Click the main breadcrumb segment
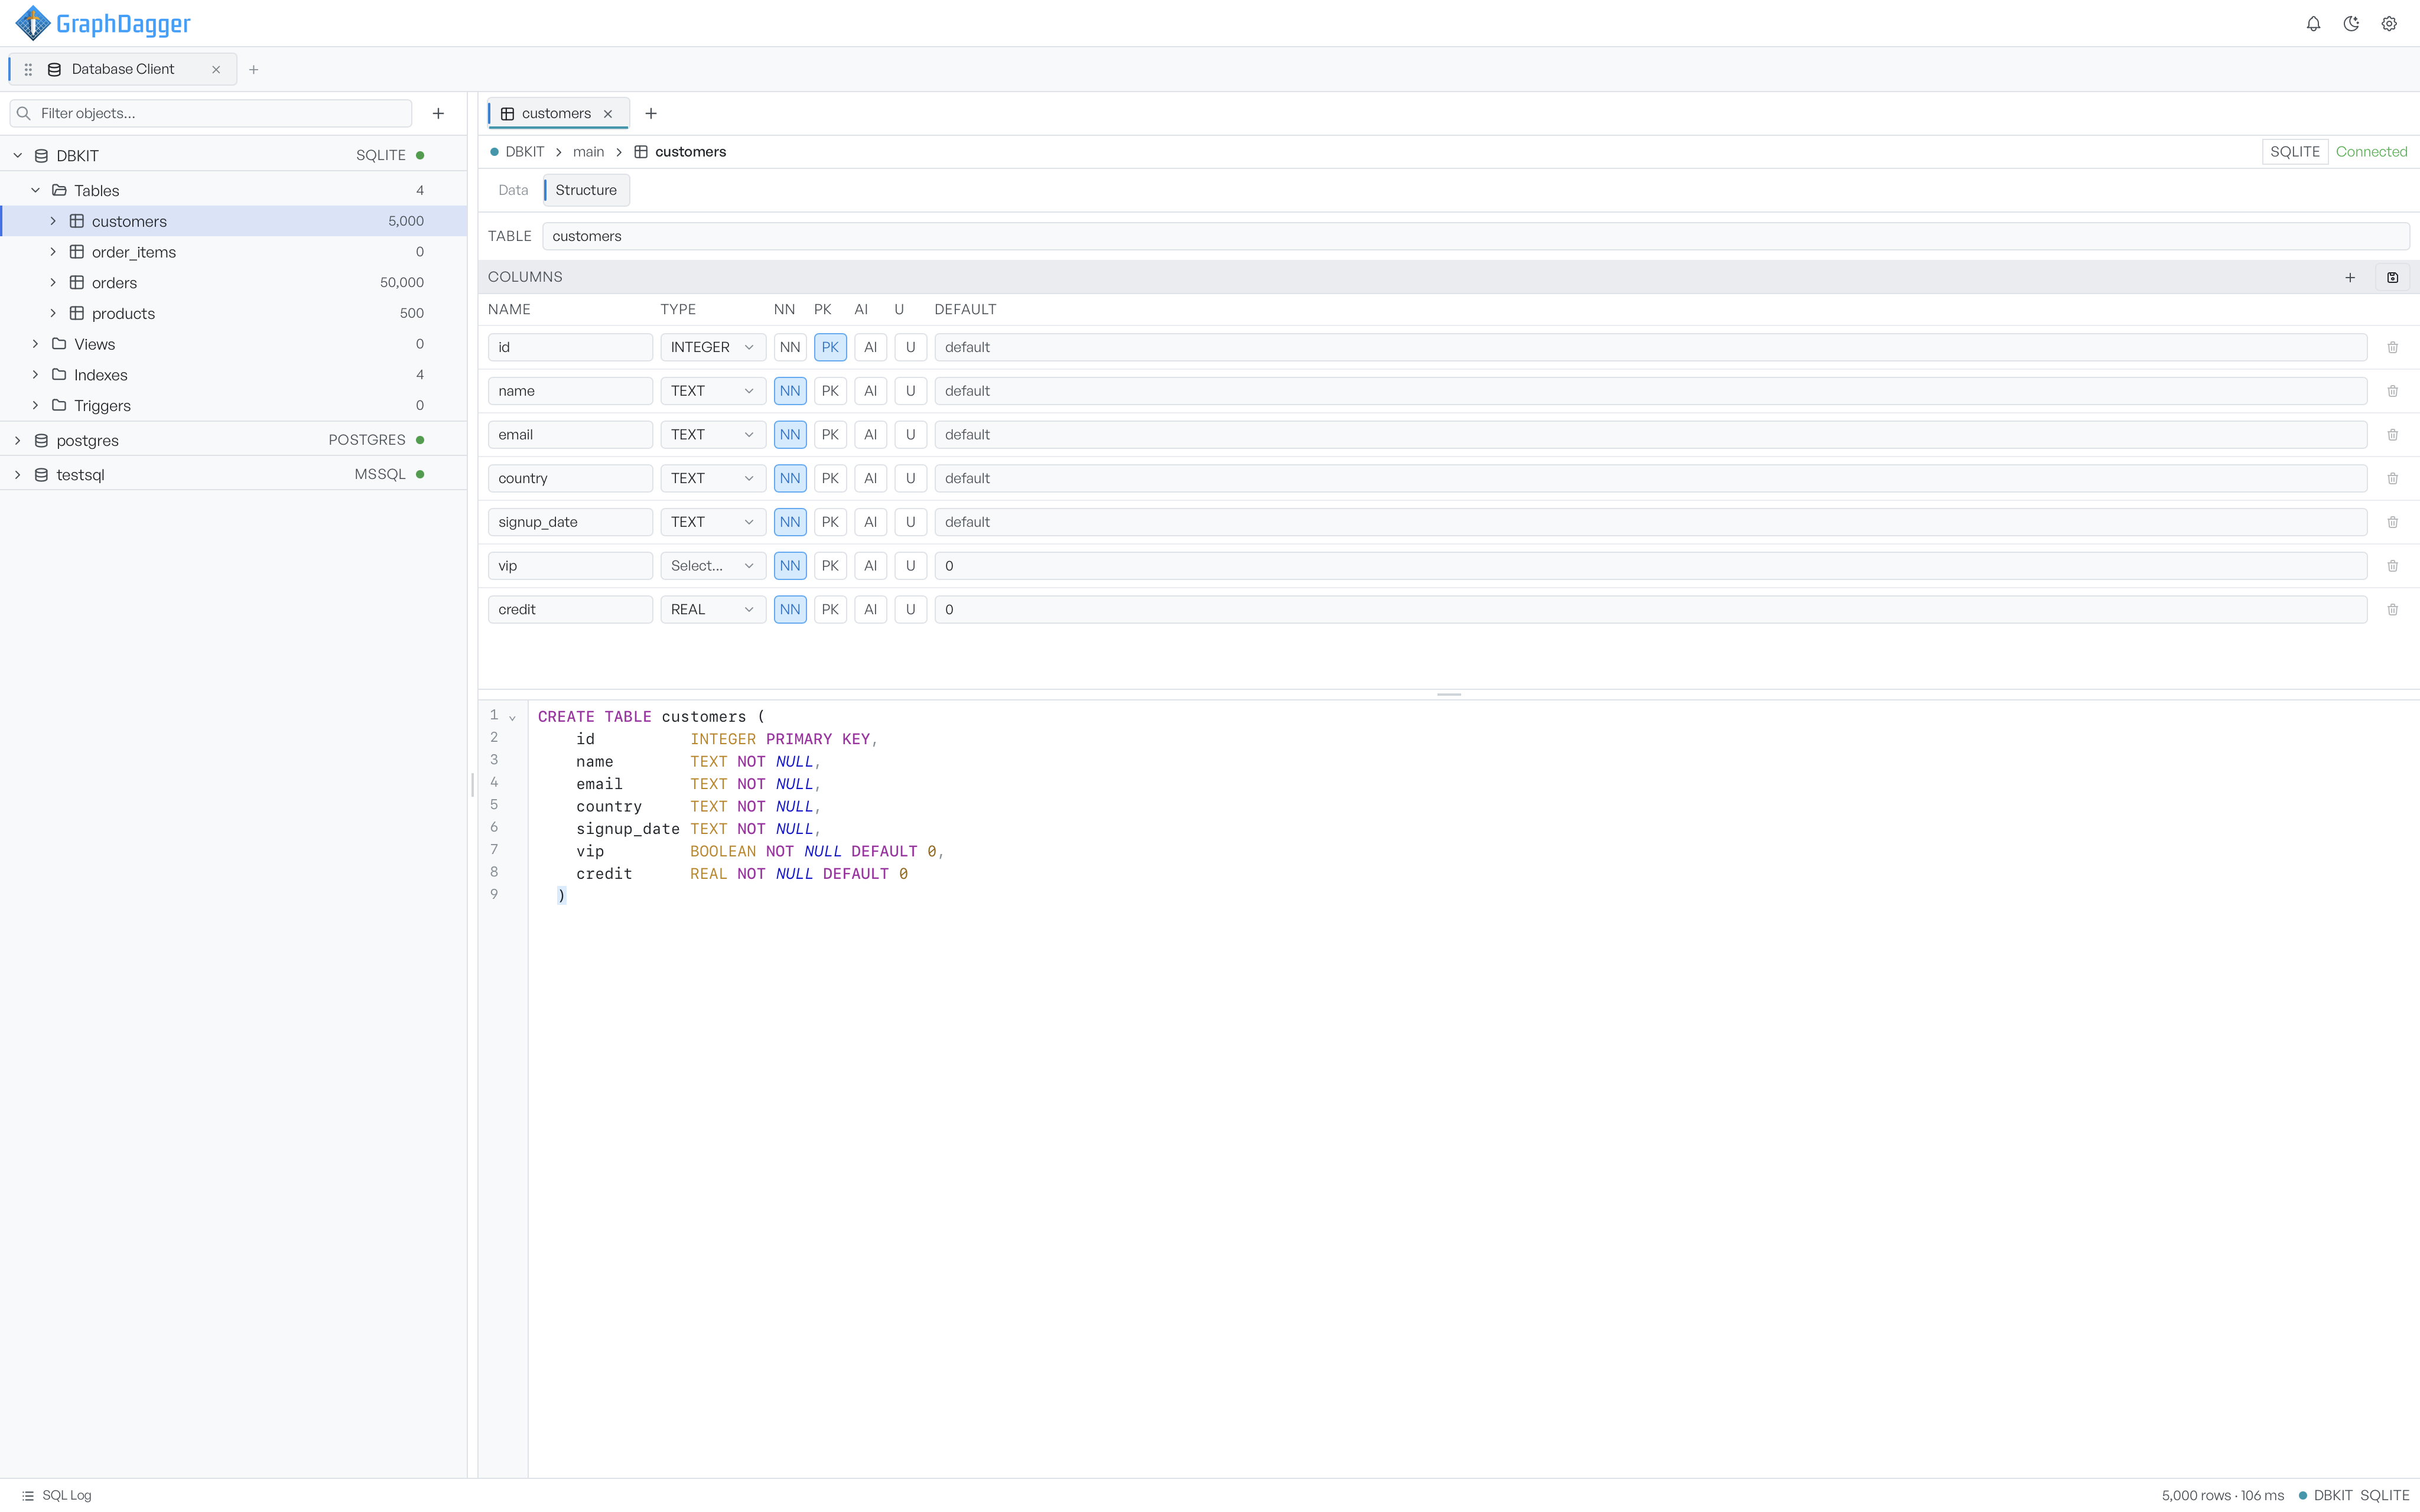The height and width of the screenshot is (1512, 2420). (588, 152)
